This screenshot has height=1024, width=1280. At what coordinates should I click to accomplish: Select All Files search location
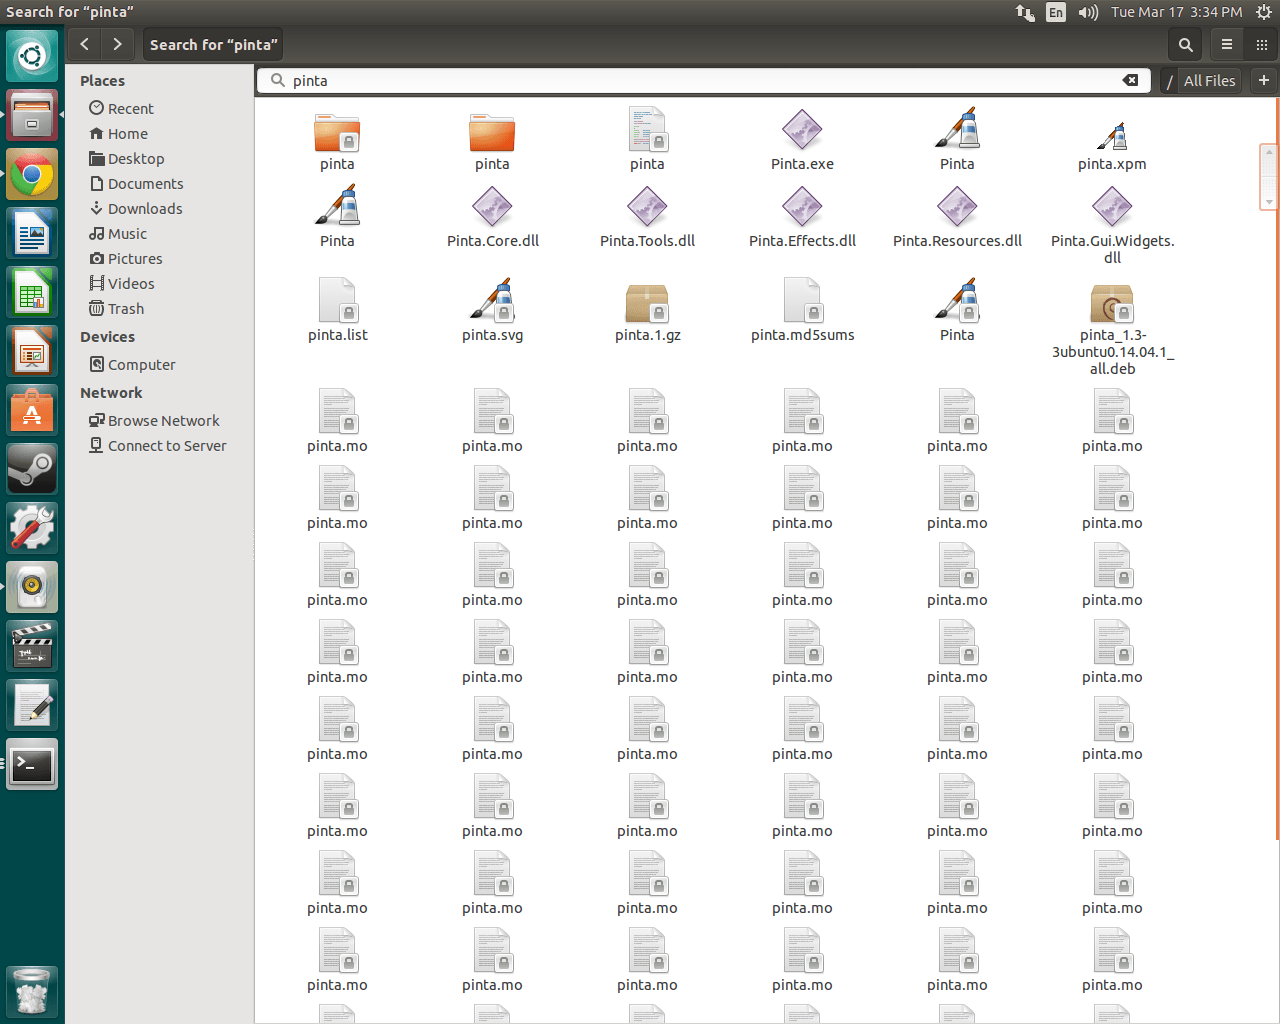[1209, 81]
